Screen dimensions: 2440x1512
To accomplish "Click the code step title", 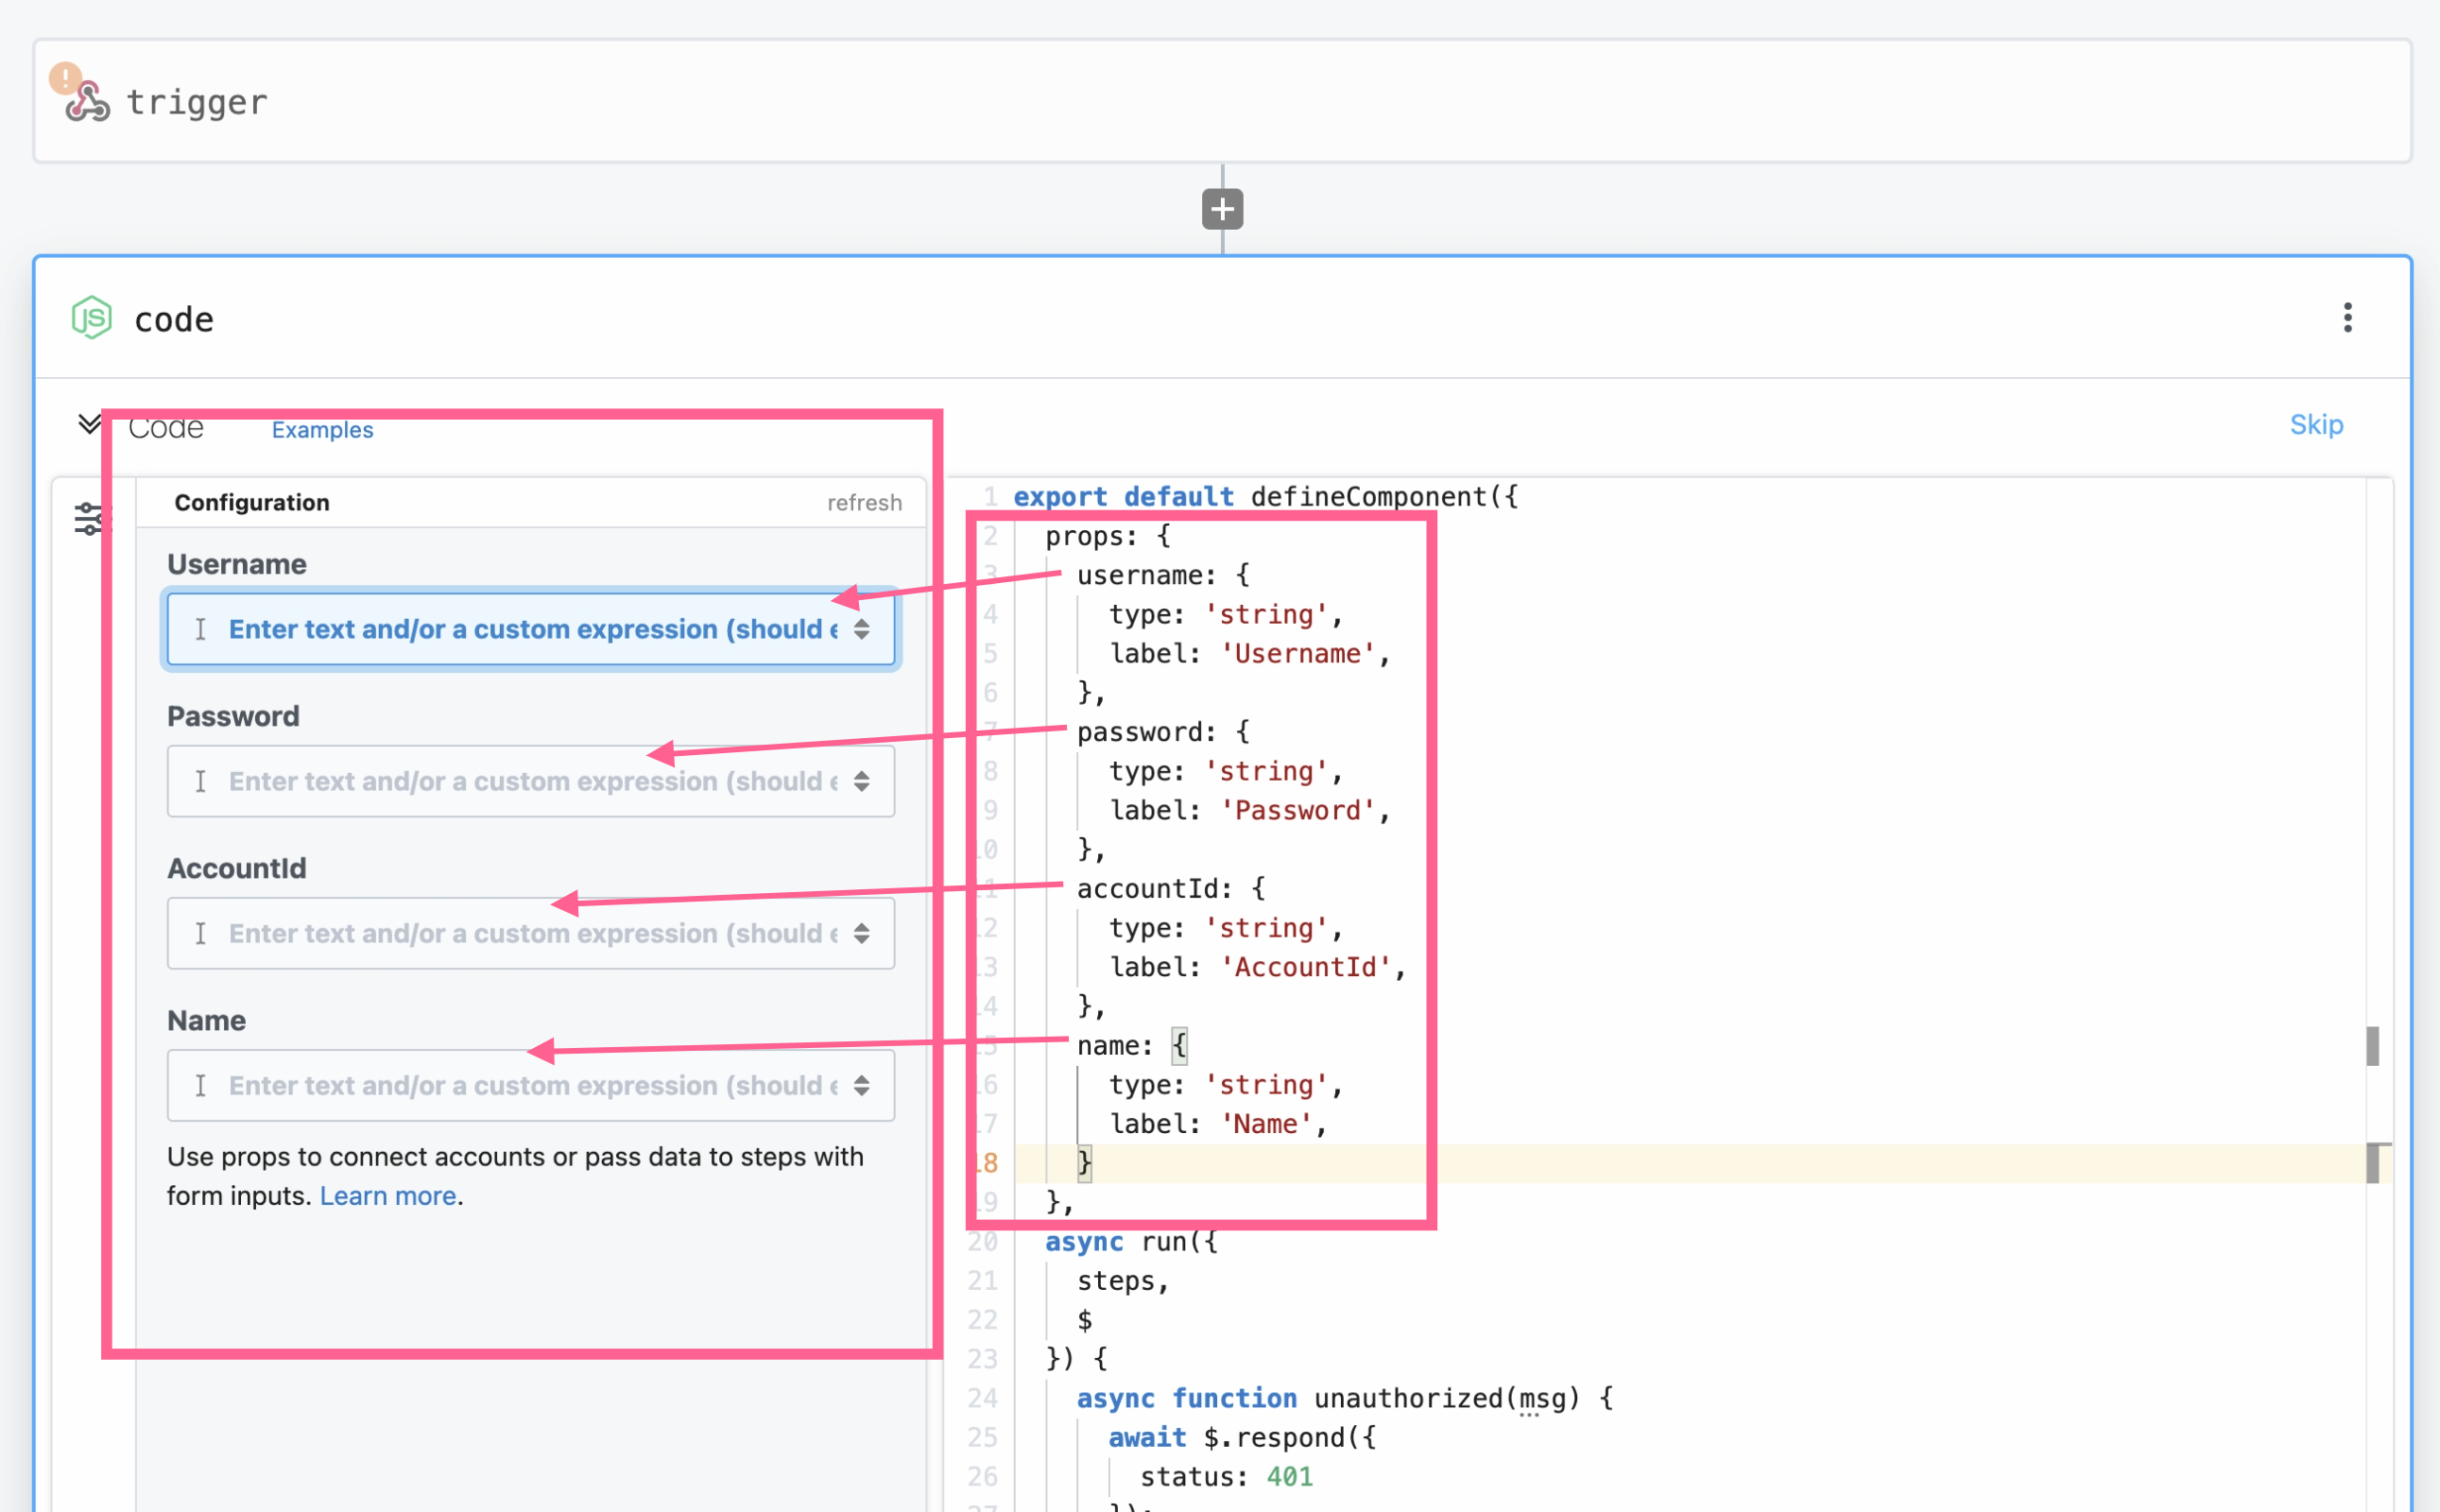I will point(174,320).
